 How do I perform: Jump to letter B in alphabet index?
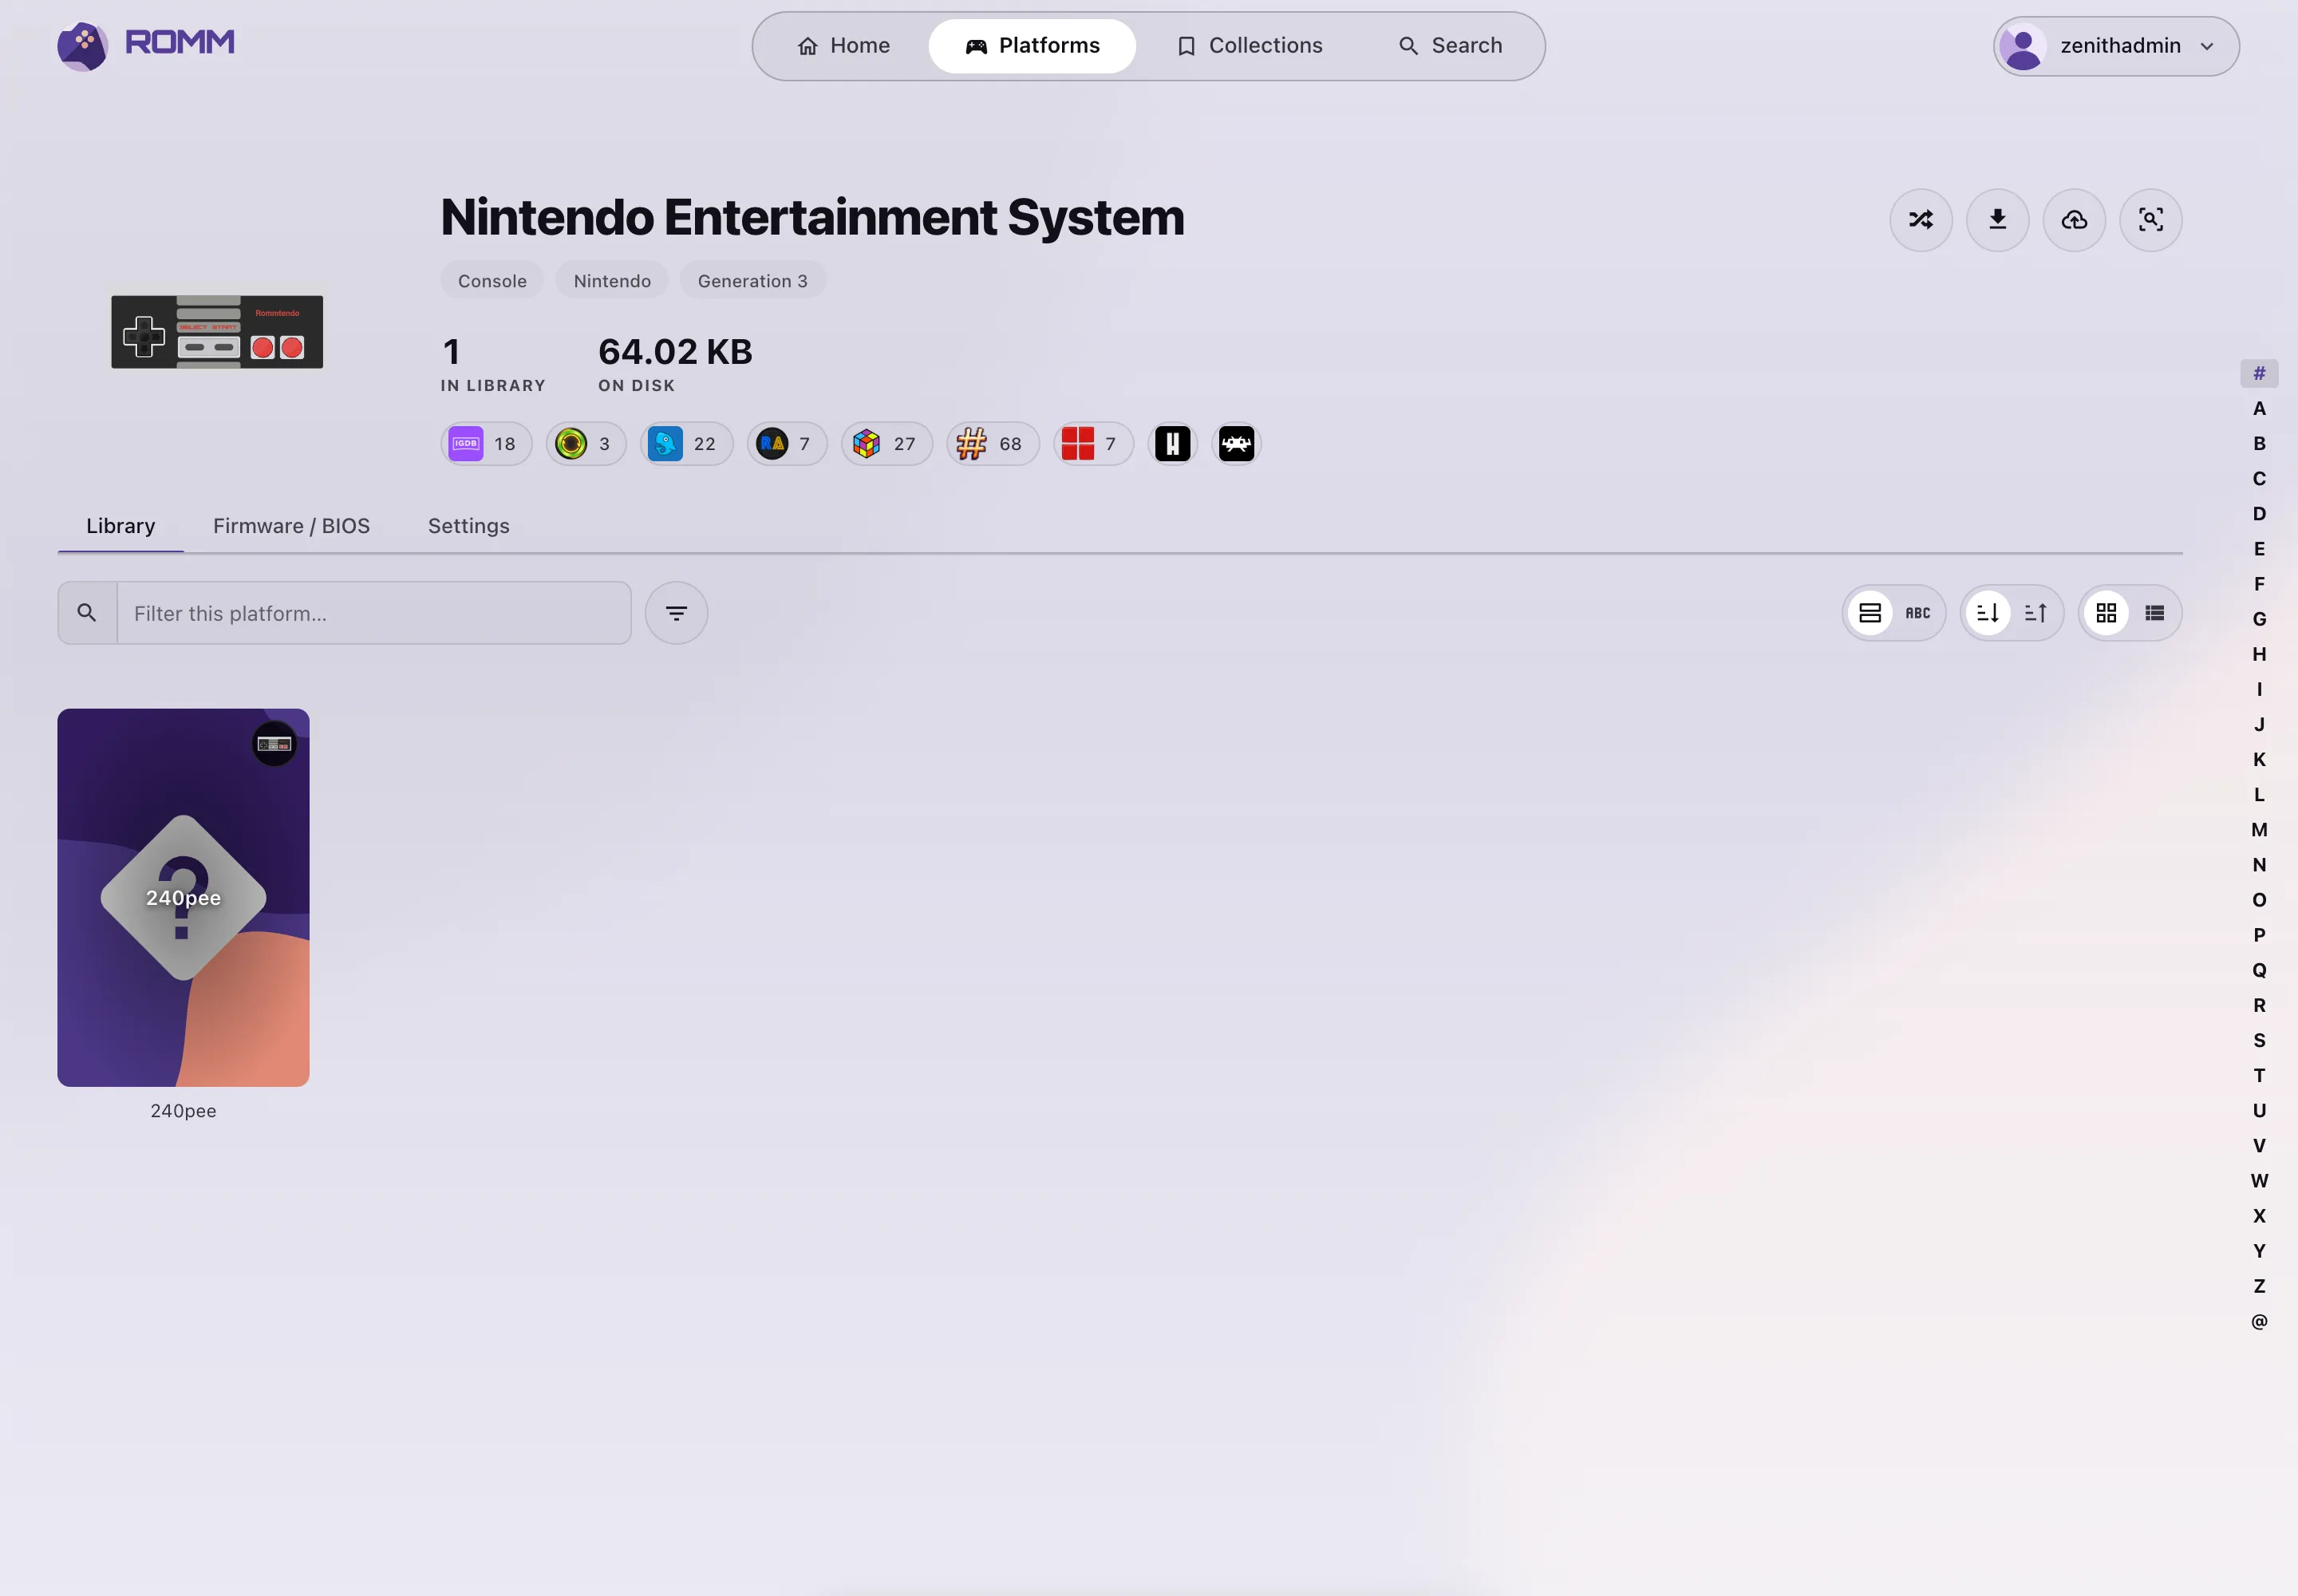tap(2259, 443)
